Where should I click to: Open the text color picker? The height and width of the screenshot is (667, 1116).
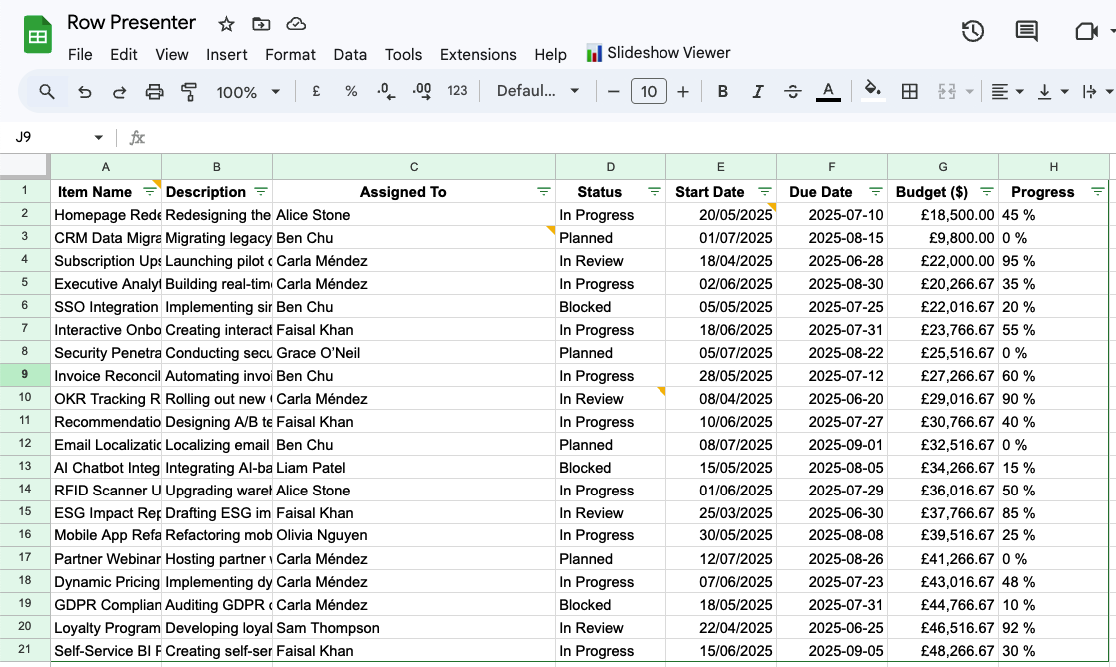[828, 92]
